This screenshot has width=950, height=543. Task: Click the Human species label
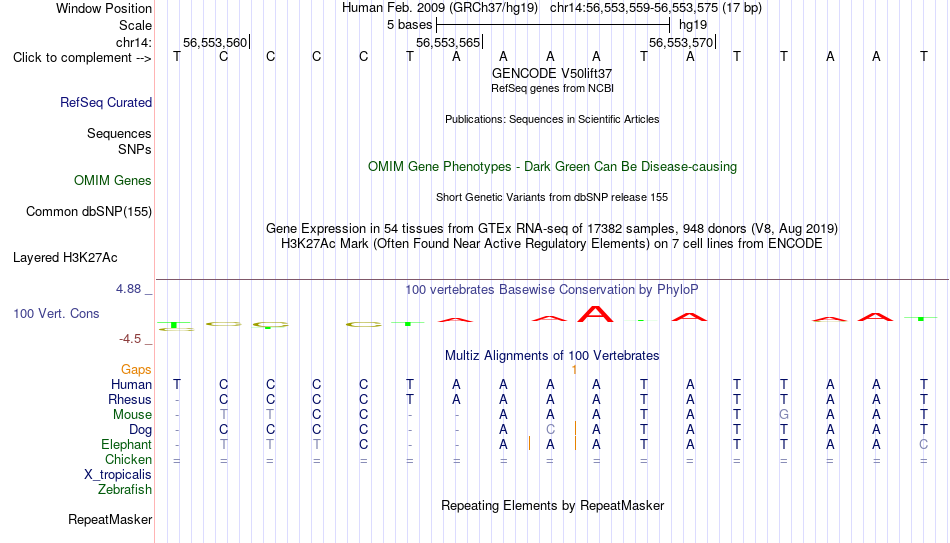tap(131, 385)
